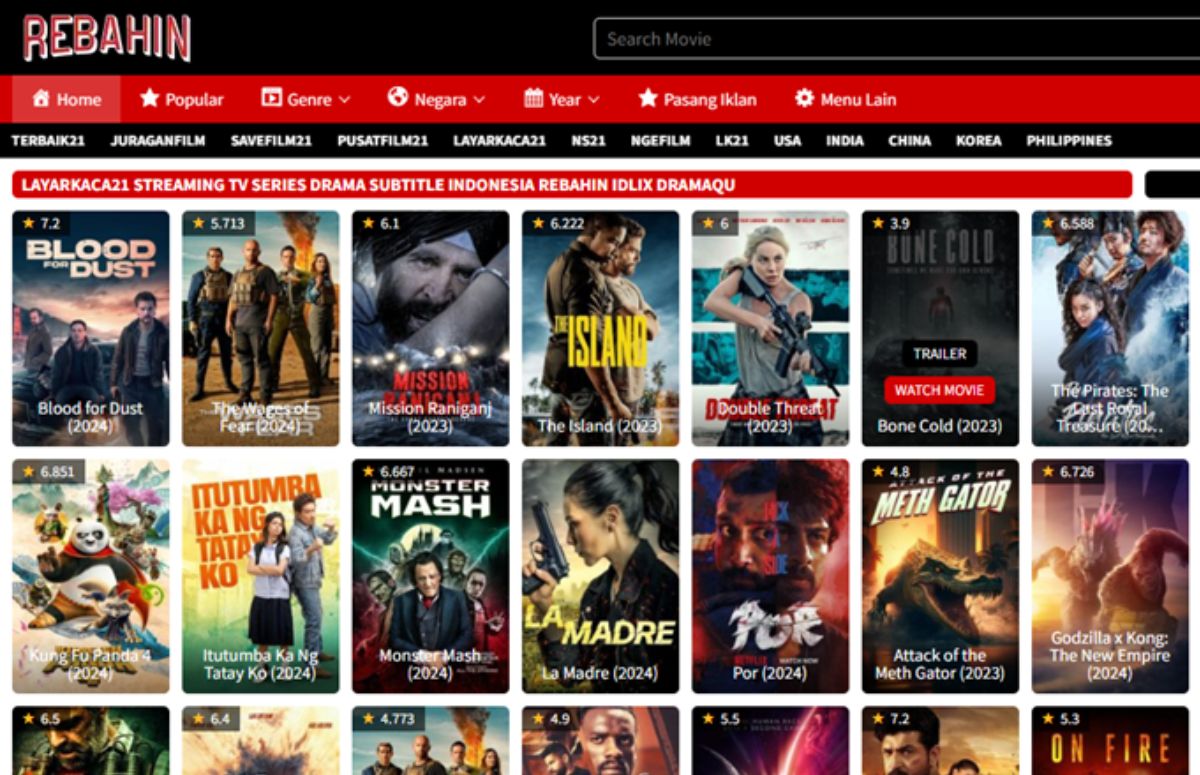The image size is (1200, 775).
Task: Browse movies from INDIA
Action: coord(845,141)
